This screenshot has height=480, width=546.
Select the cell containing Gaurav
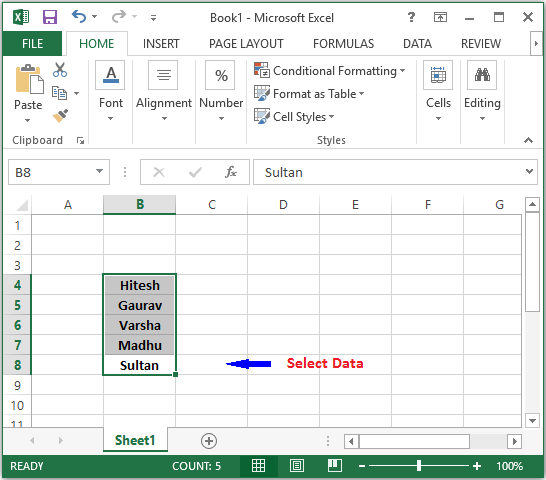tap(140, 305)
